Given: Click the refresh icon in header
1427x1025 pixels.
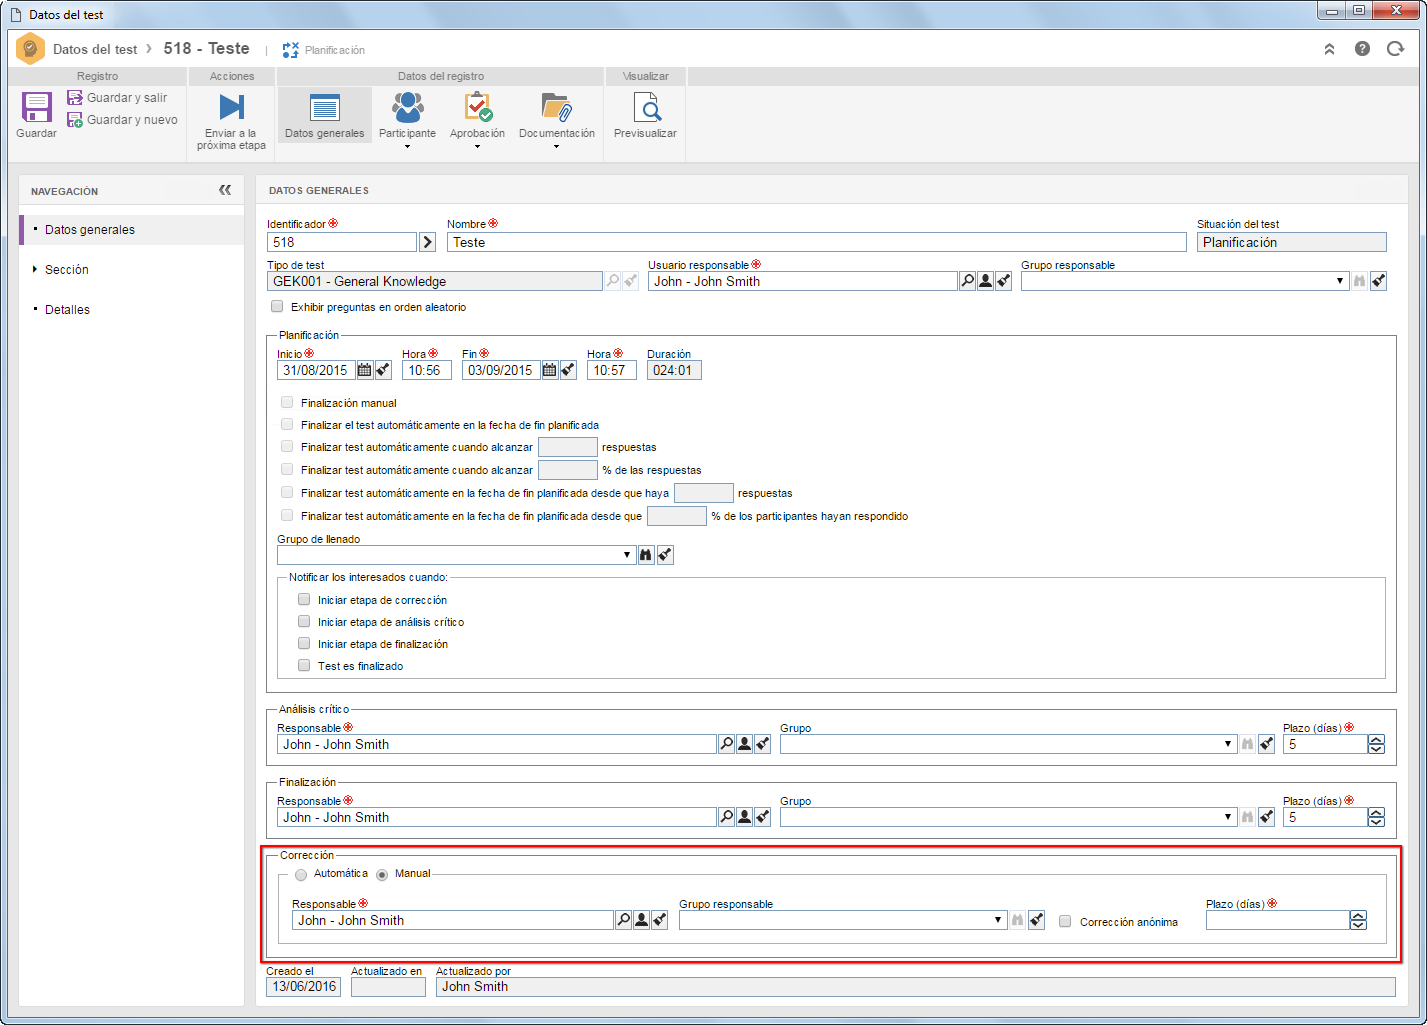Looking at the screenshot, I should click(x=1395, y=48).
